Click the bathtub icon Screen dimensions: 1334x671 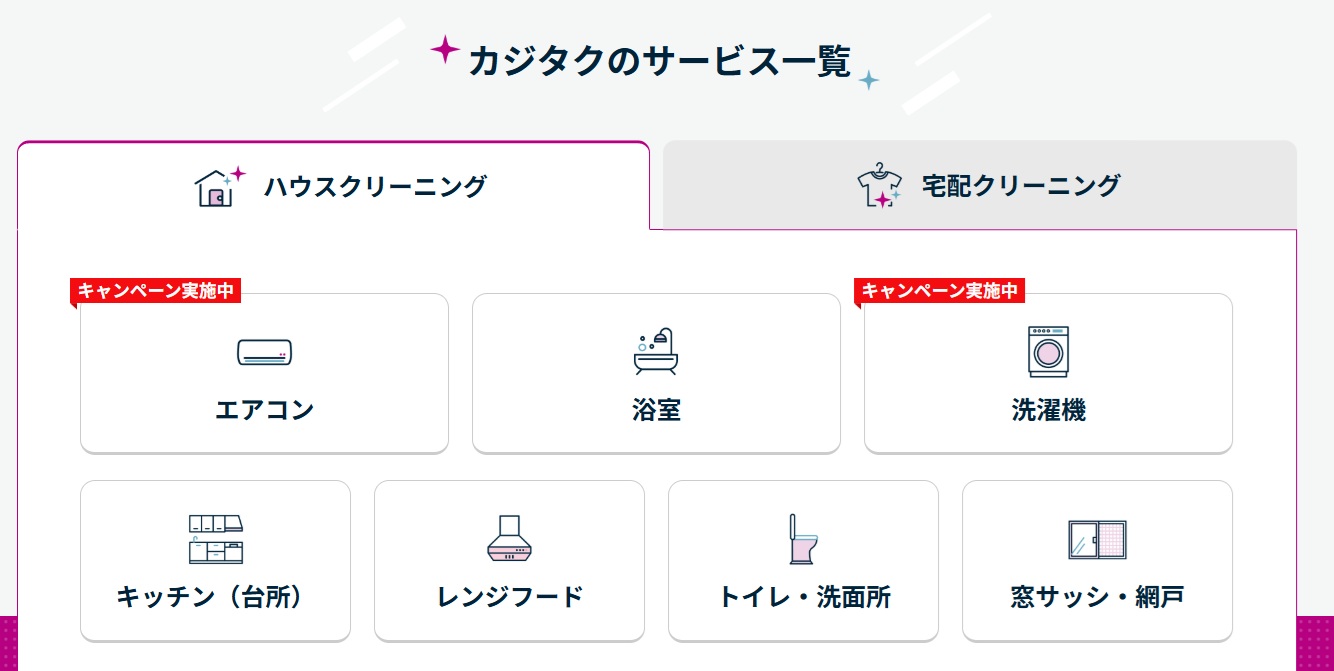656,351
